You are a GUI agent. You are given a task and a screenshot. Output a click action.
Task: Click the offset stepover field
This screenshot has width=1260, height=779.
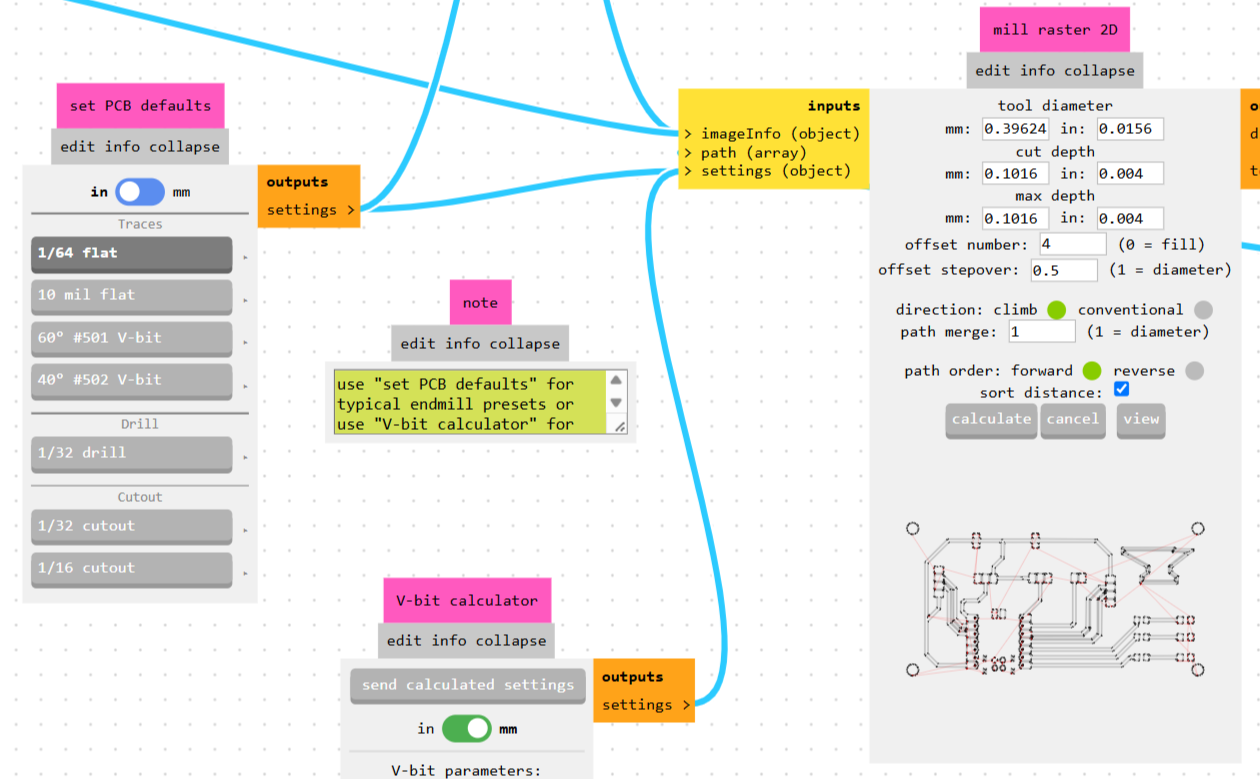(x=1064, y=270)
